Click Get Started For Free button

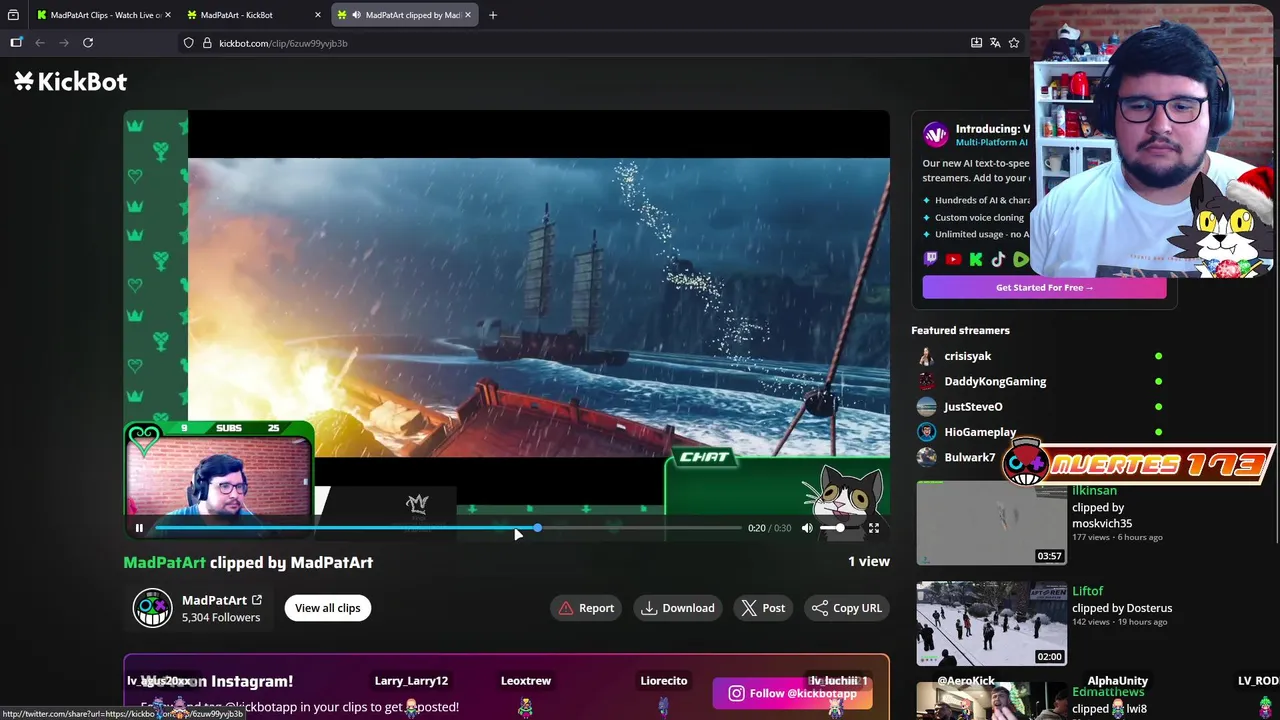[x=1044, y=287]
